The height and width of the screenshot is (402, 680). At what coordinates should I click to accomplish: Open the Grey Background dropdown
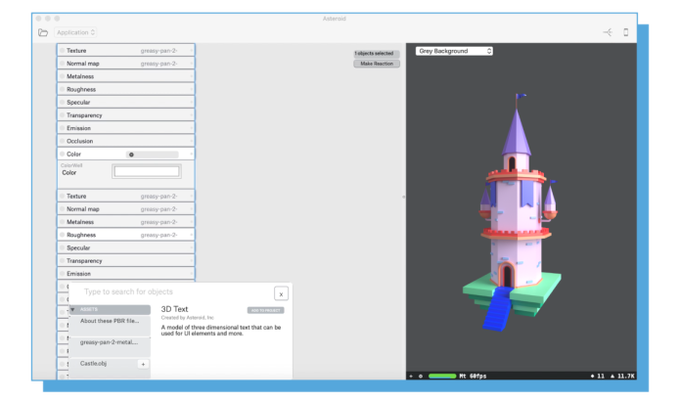point(455,51)
